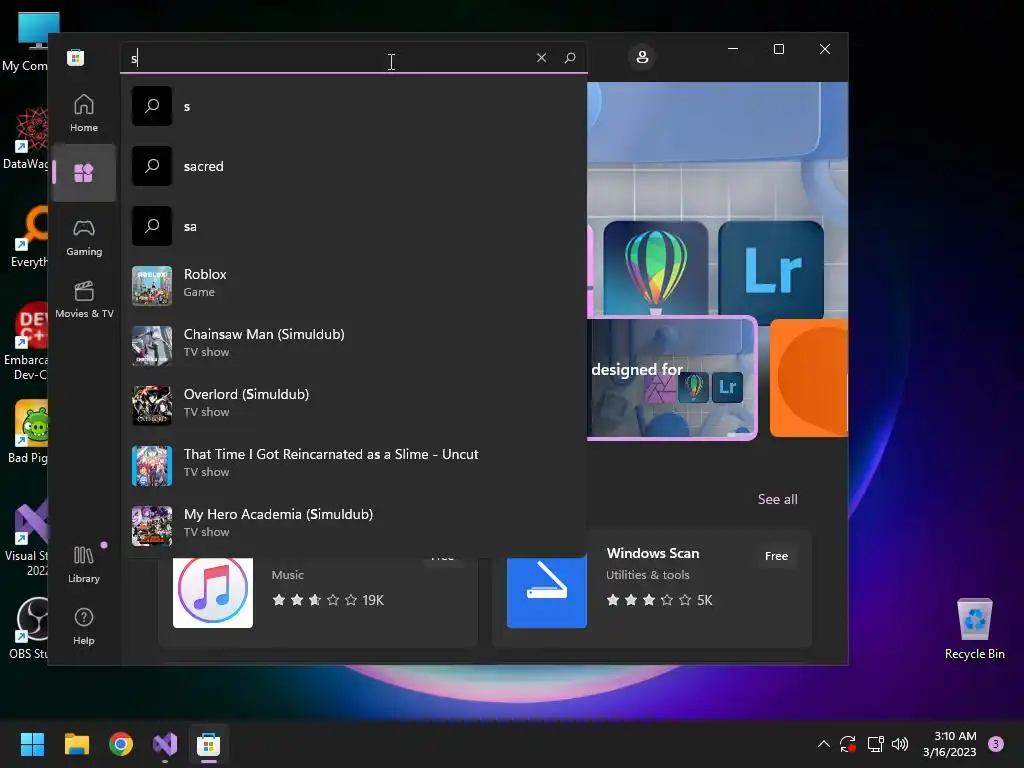Click Microsoft Store taskbar icon
Screen dimensions: 1024x768
(x=208, y=744)
